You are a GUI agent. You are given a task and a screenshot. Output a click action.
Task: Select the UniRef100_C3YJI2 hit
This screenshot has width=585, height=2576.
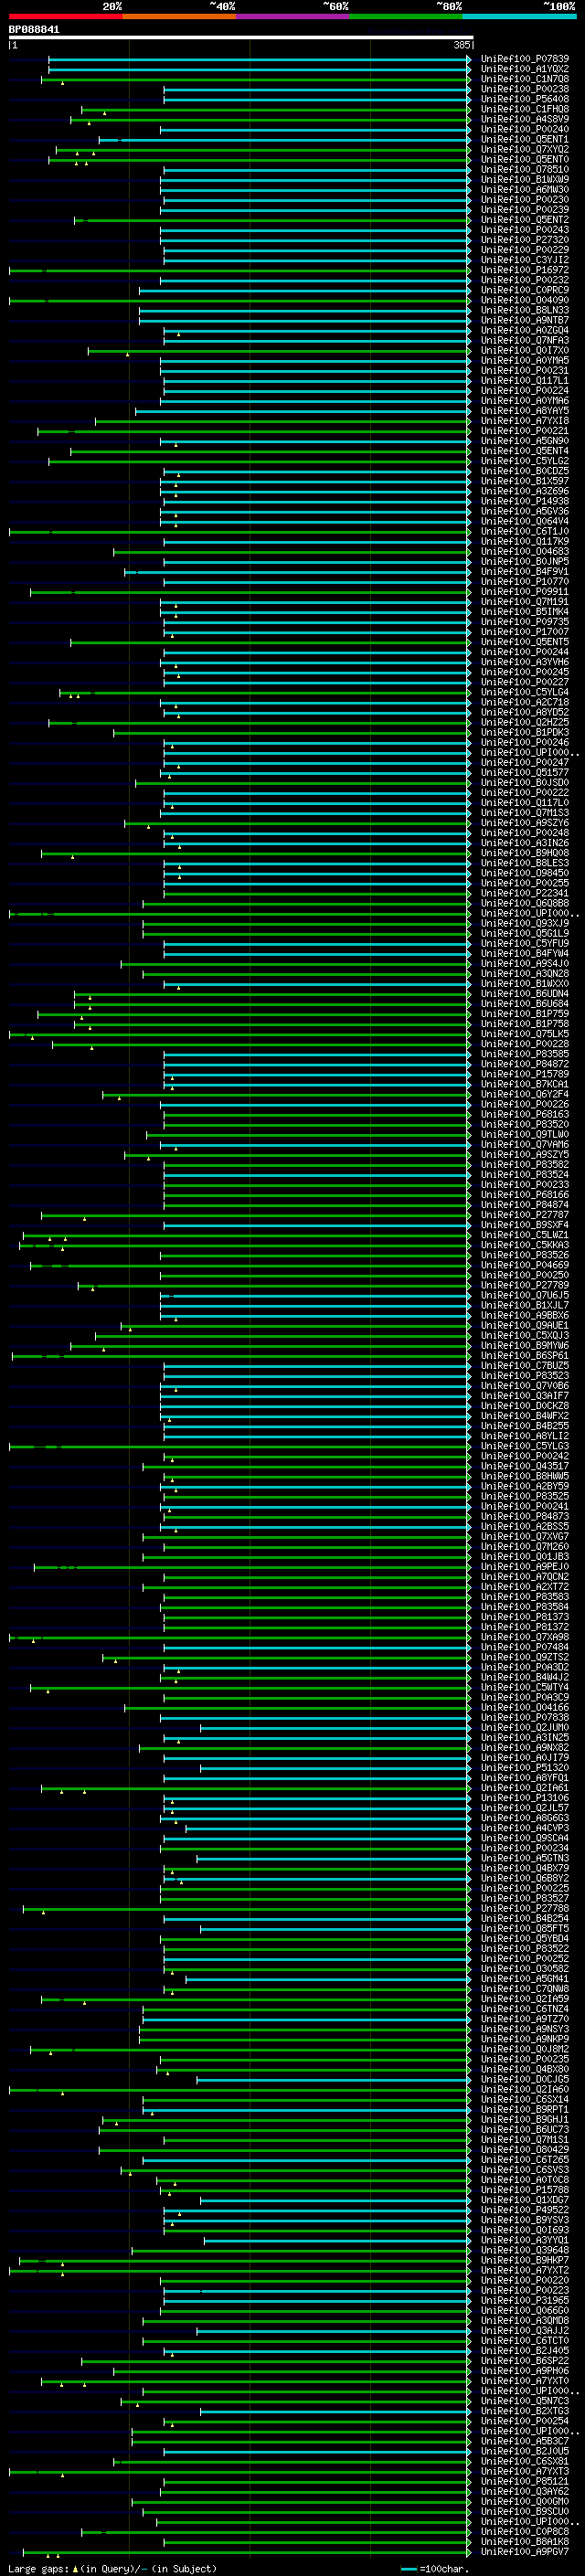(525, 260)
